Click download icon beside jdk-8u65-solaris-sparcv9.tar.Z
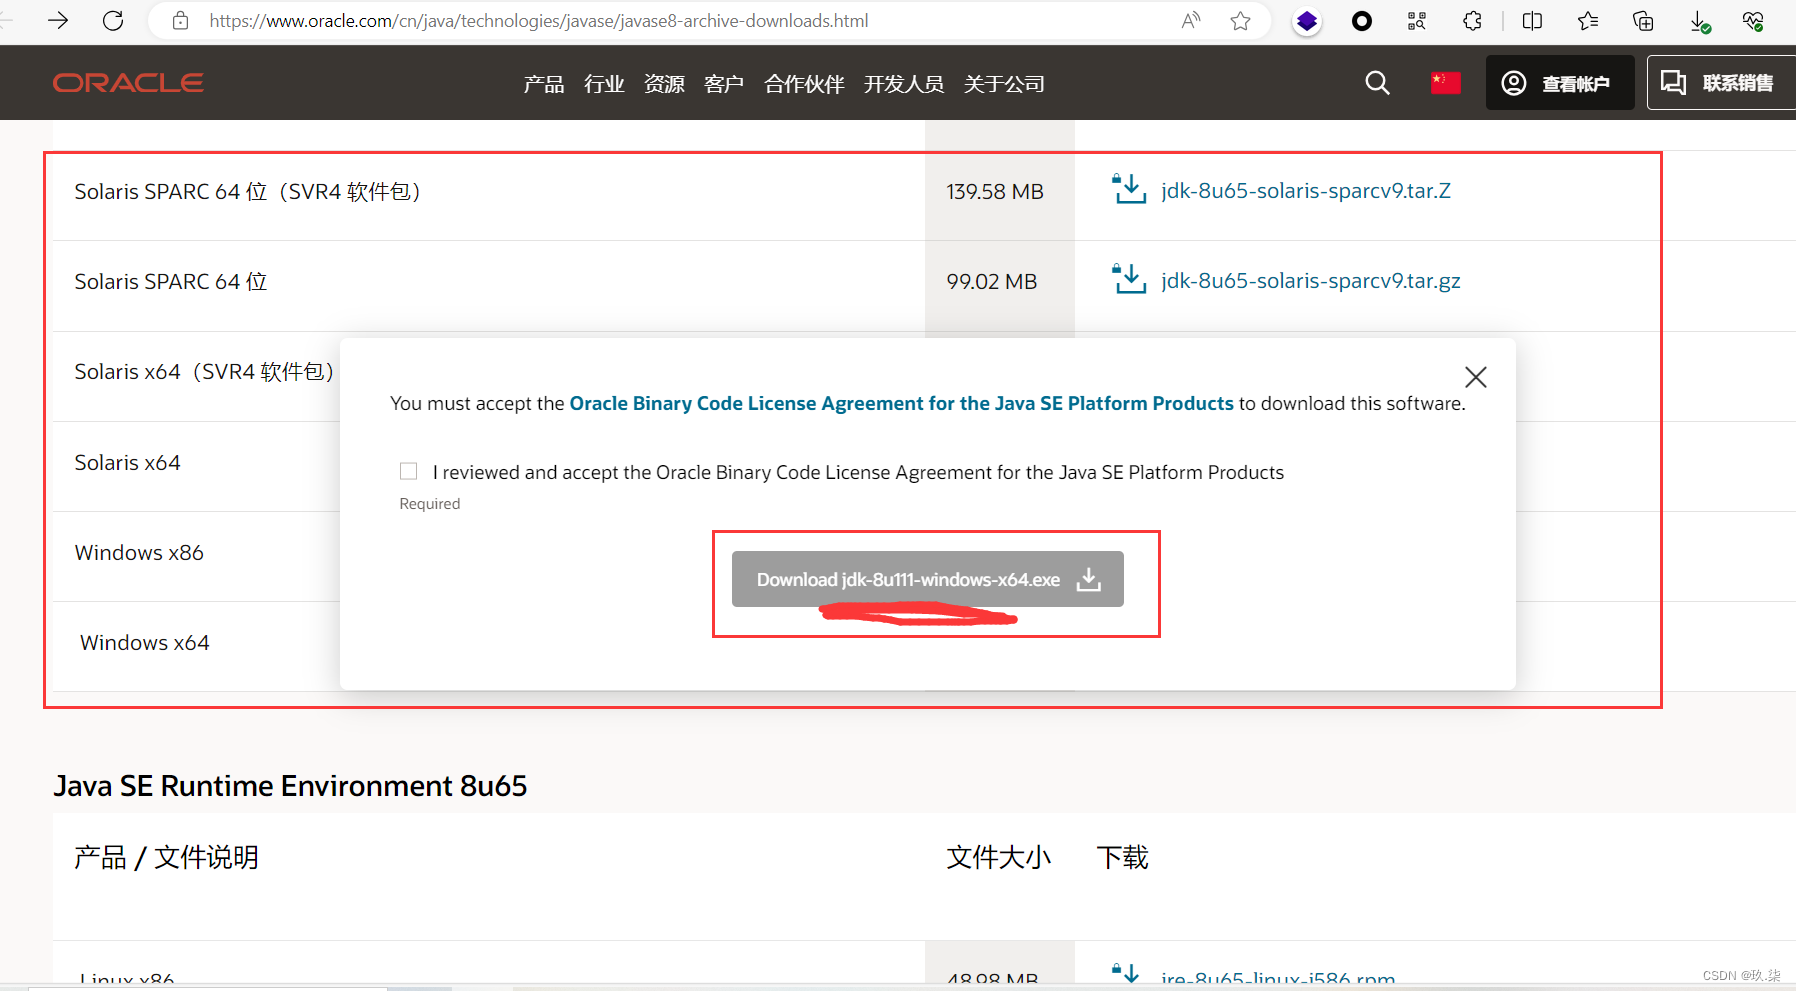 [x=1129, y=189]
